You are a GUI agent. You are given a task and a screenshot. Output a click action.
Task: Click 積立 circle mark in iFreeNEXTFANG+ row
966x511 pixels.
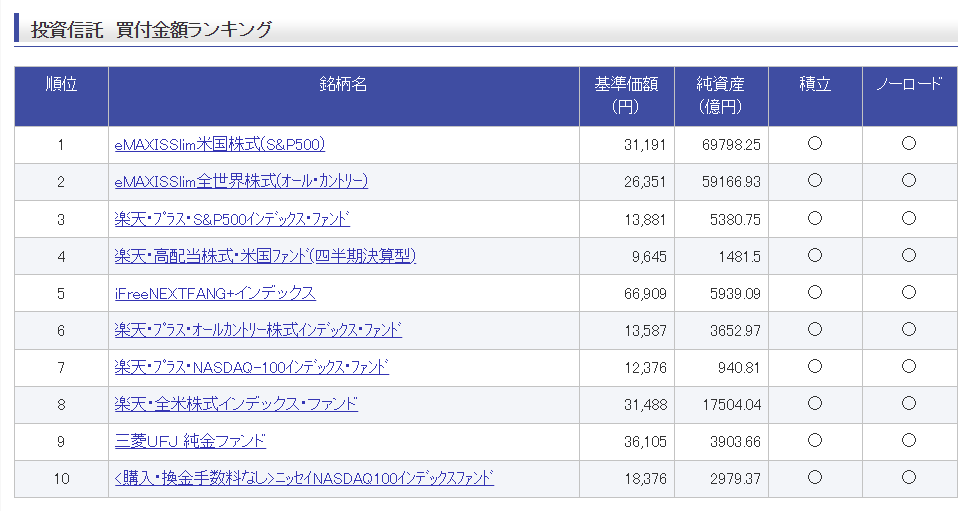tap(814, 292)
